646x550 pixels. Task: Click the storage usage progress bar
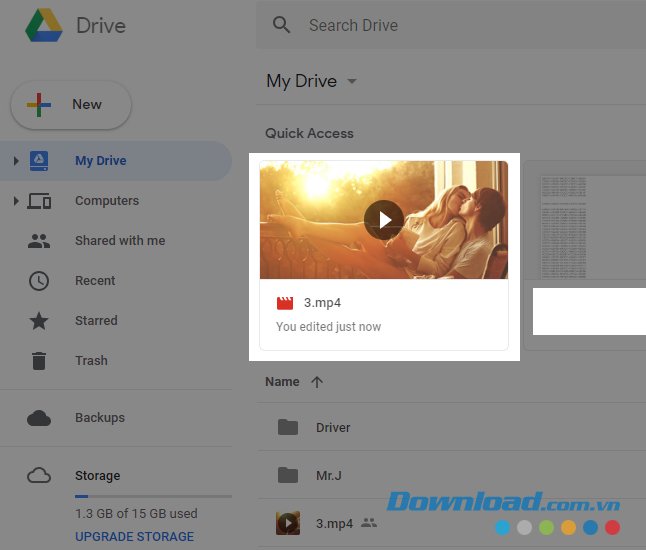point(153,496)
